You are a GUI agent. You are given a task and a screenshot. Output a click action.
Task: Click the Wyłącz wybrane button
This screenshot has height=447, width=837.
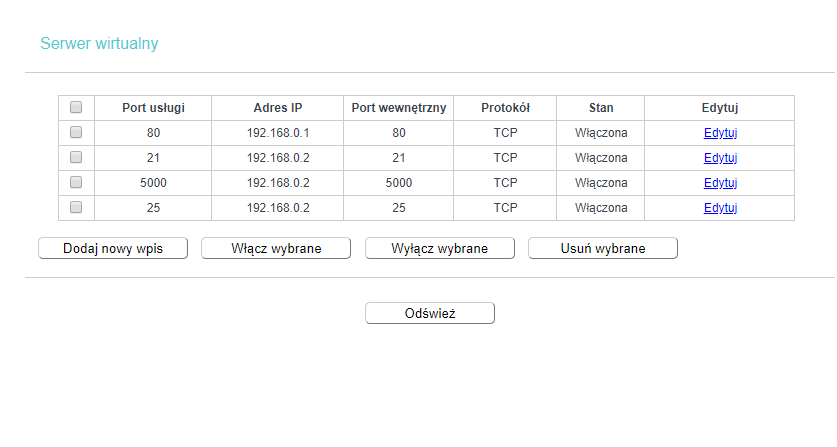(440, 248)
